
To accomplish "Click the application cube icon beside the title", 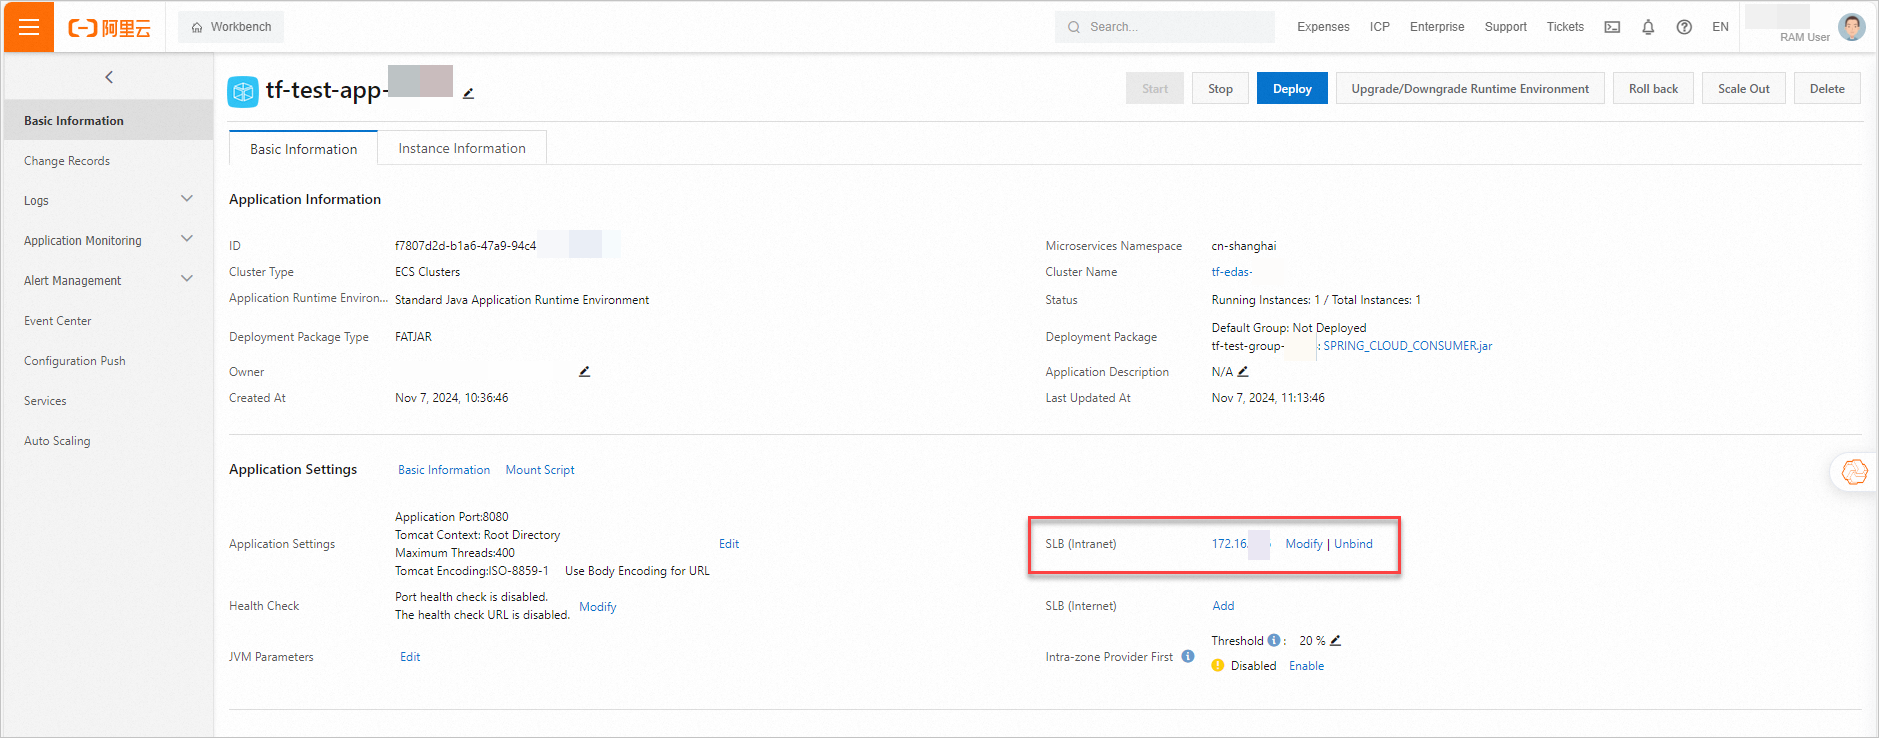I will click(243, 91).
